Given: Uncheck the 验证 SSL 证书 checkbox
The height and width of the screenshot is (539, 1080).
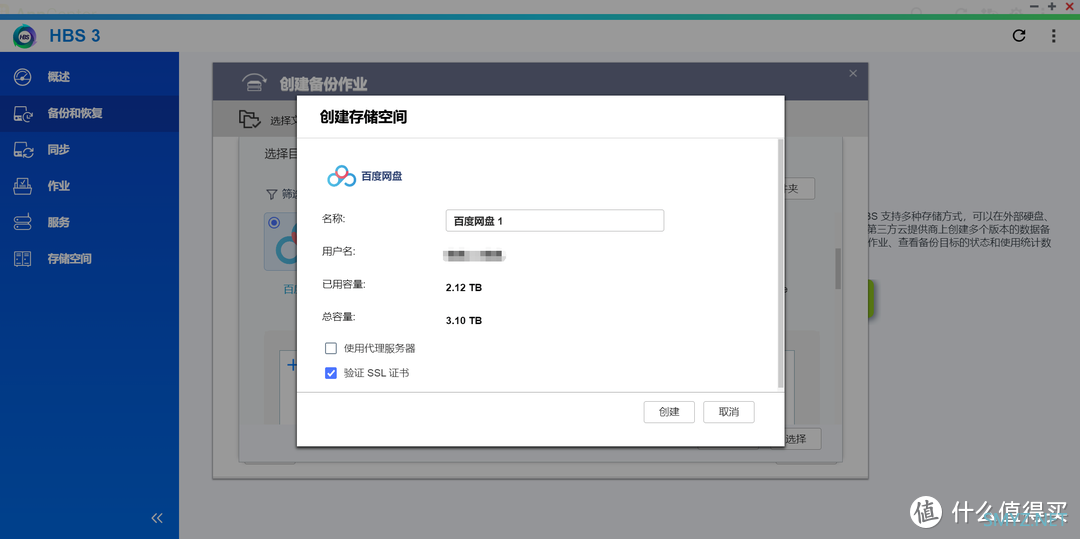Looking at the screenshot, I should coord(331,373).
